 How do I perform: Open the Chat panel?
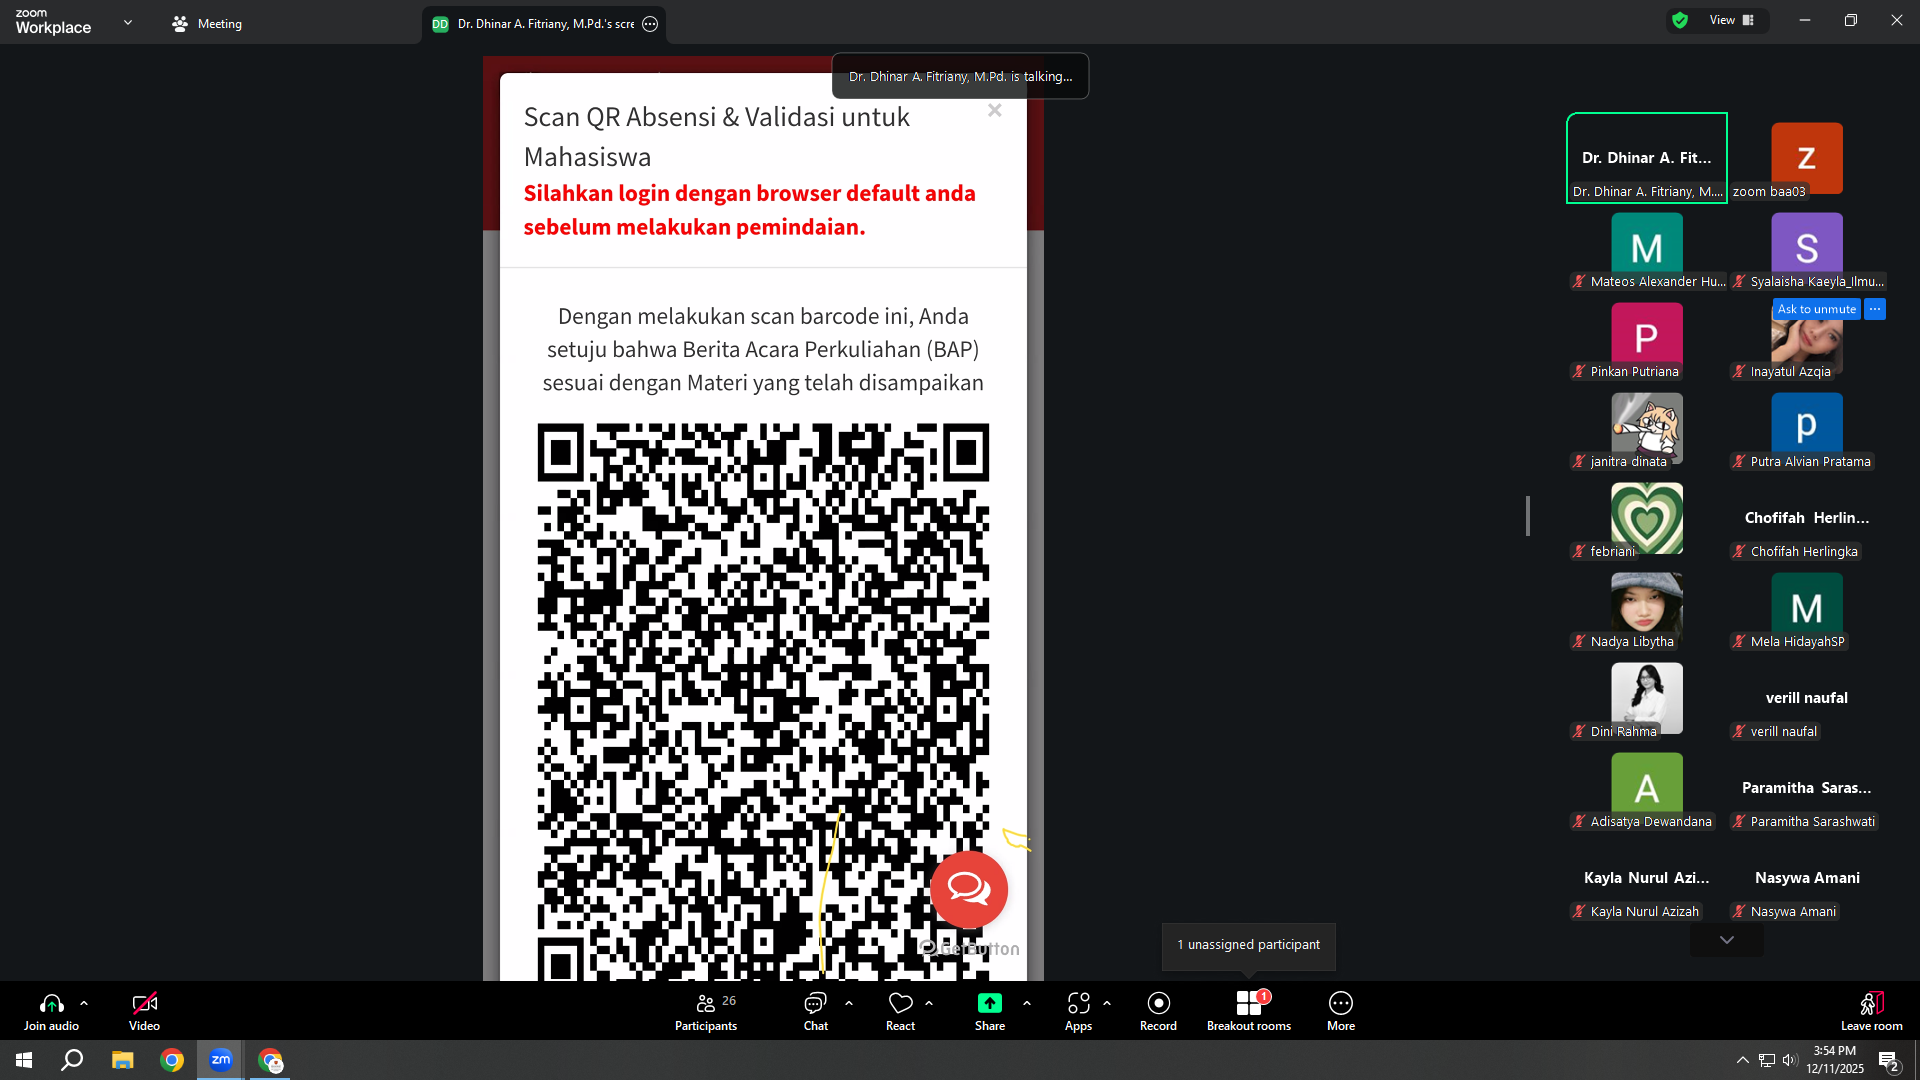click(816, 1011)
